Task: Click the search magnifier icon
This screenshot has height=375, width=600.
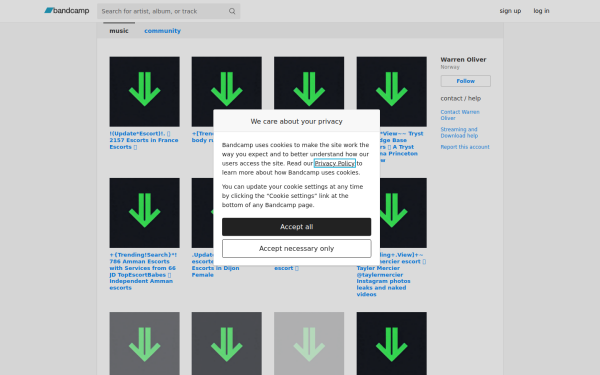Action: point(232,11)
